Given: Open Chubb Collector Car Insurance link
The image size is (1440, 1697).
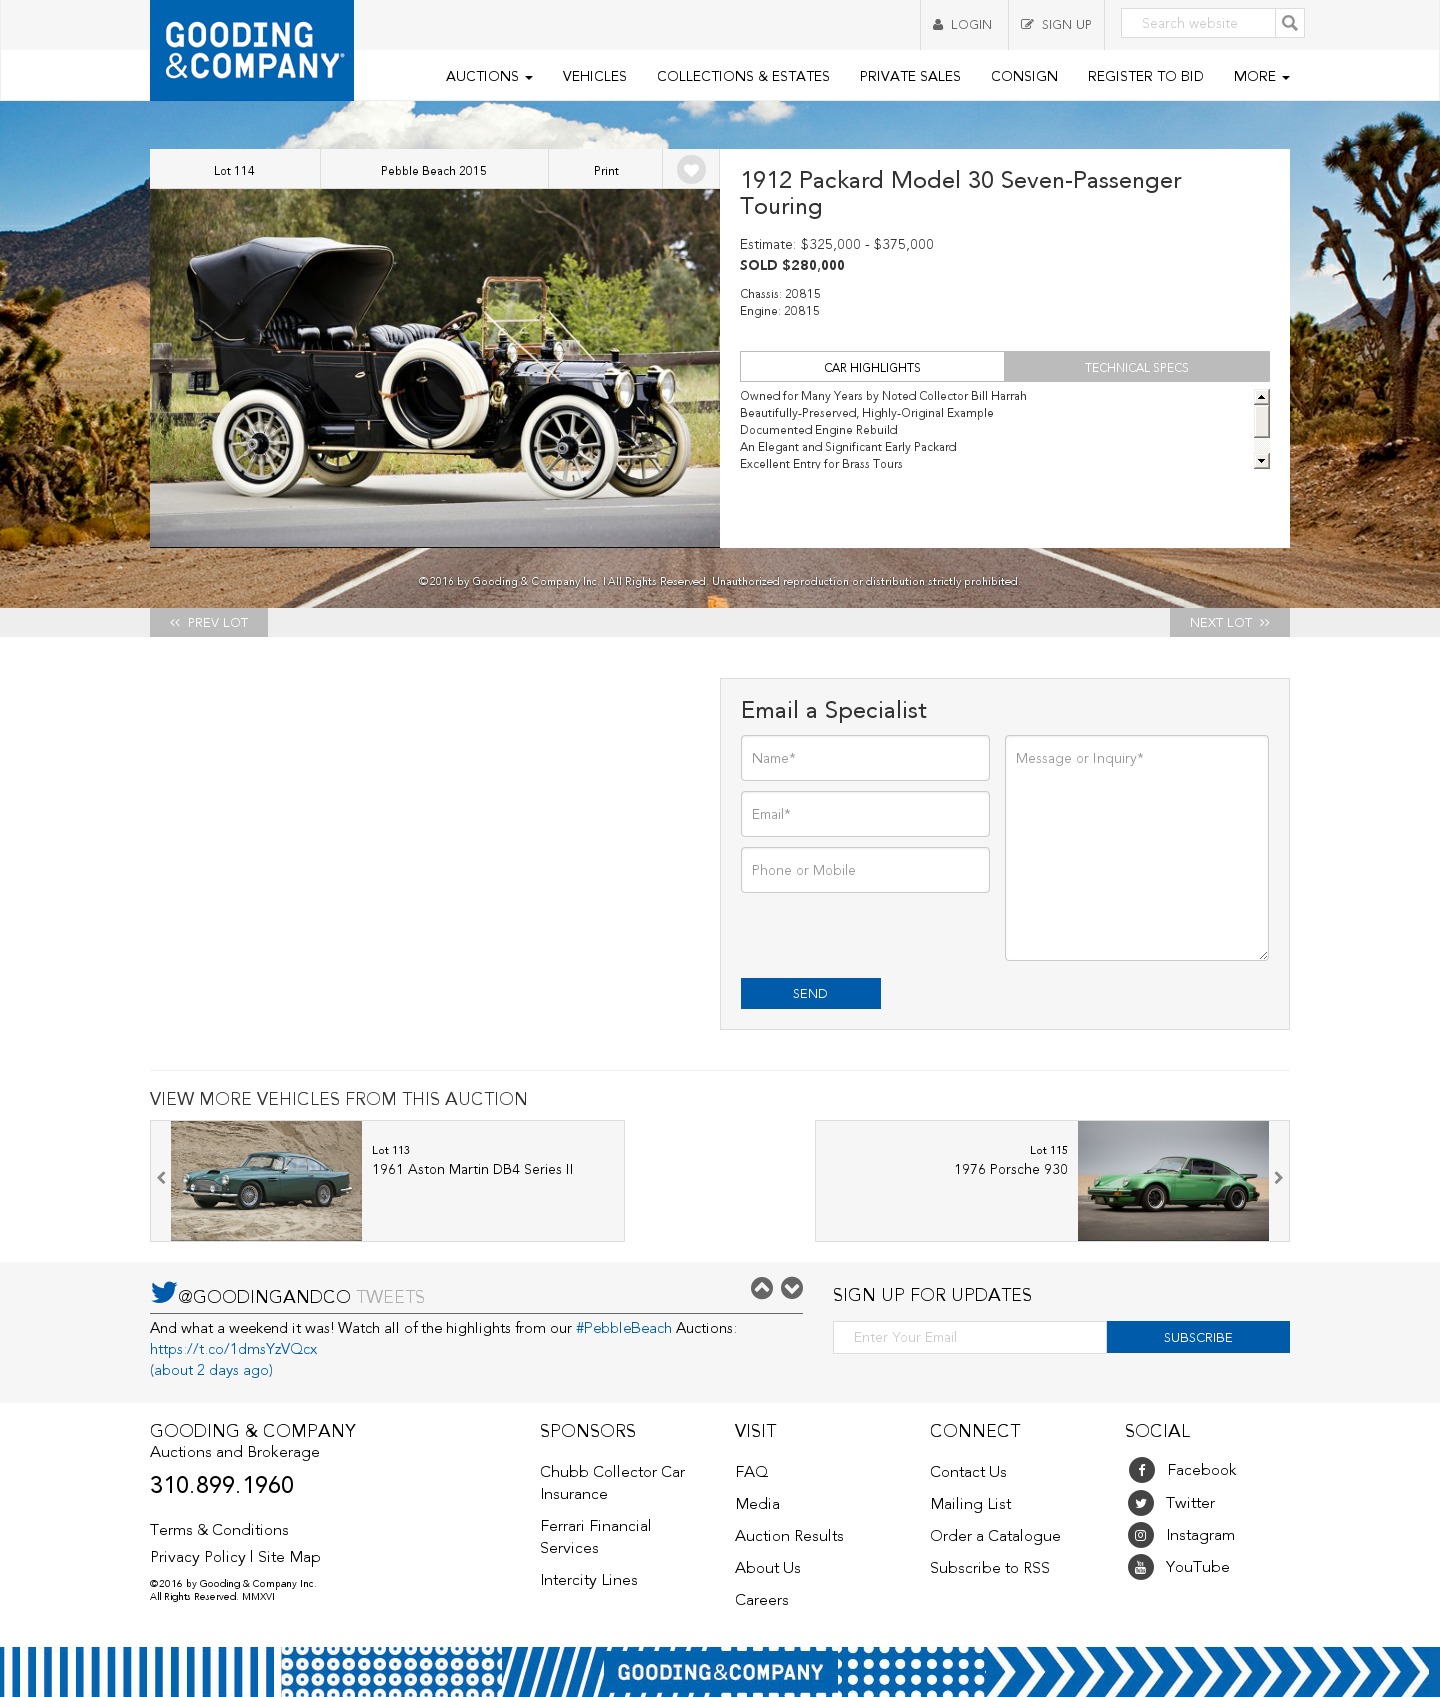Looking at the screenshot, I should (612, 1483).
